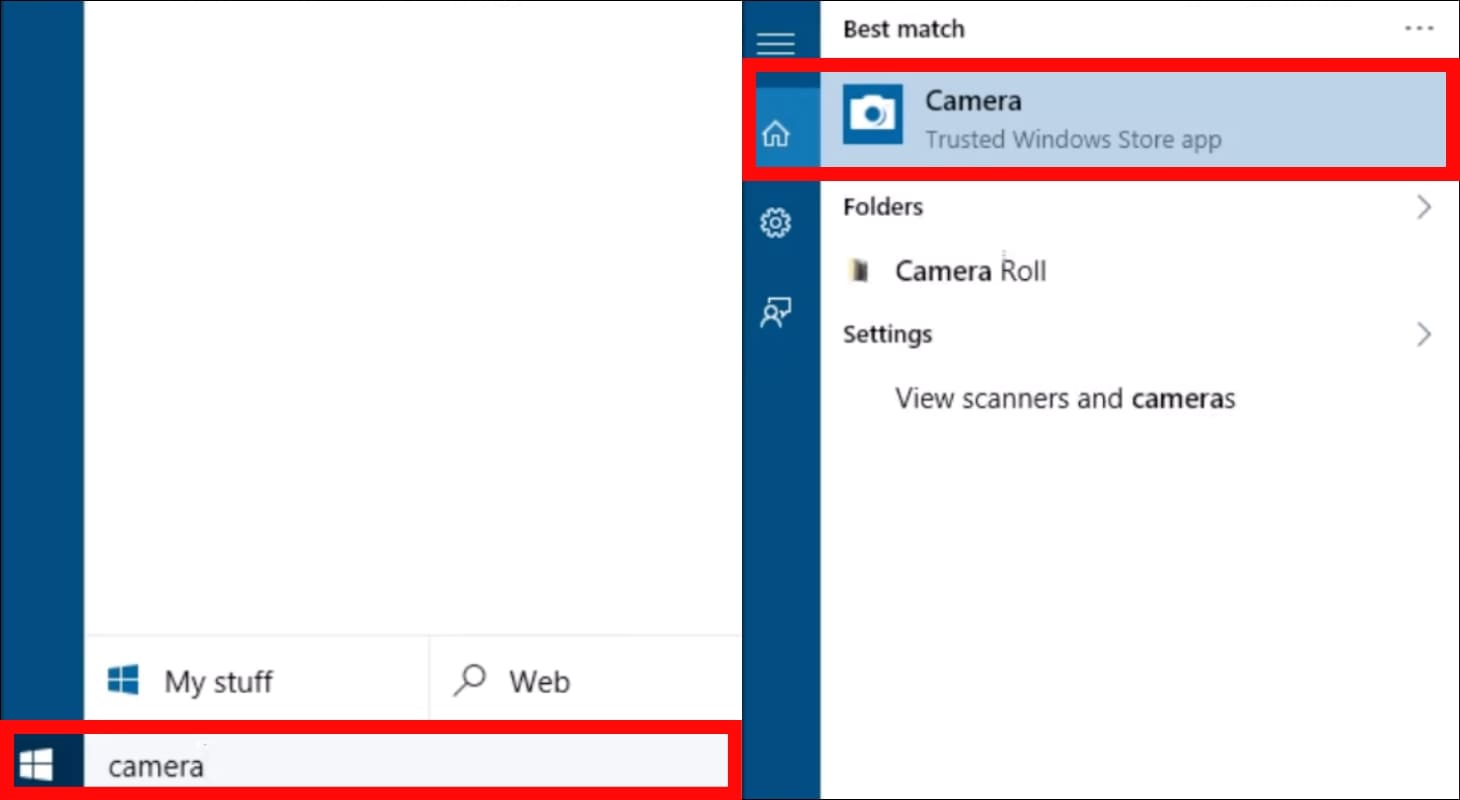This screenshot has width=1460, height=800.
Task: Open Camera Roll from the results
Action: (x=969, y=270)
